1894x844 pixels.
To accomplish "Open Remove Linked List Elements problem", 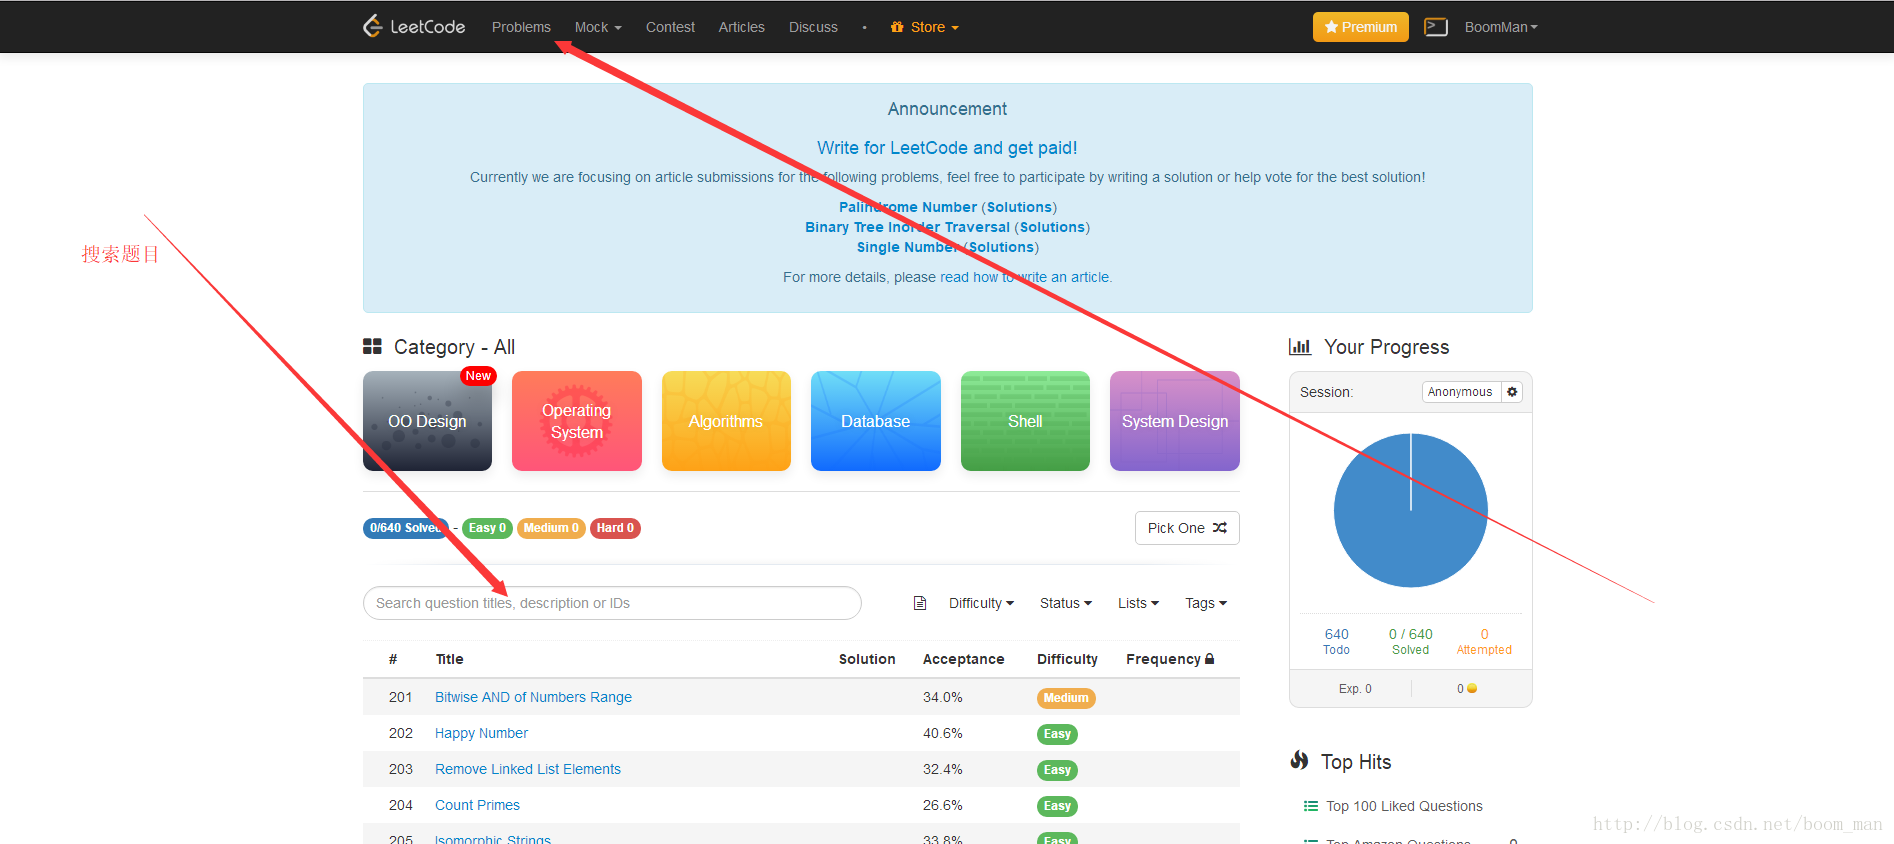I will [x=528, y=769].
